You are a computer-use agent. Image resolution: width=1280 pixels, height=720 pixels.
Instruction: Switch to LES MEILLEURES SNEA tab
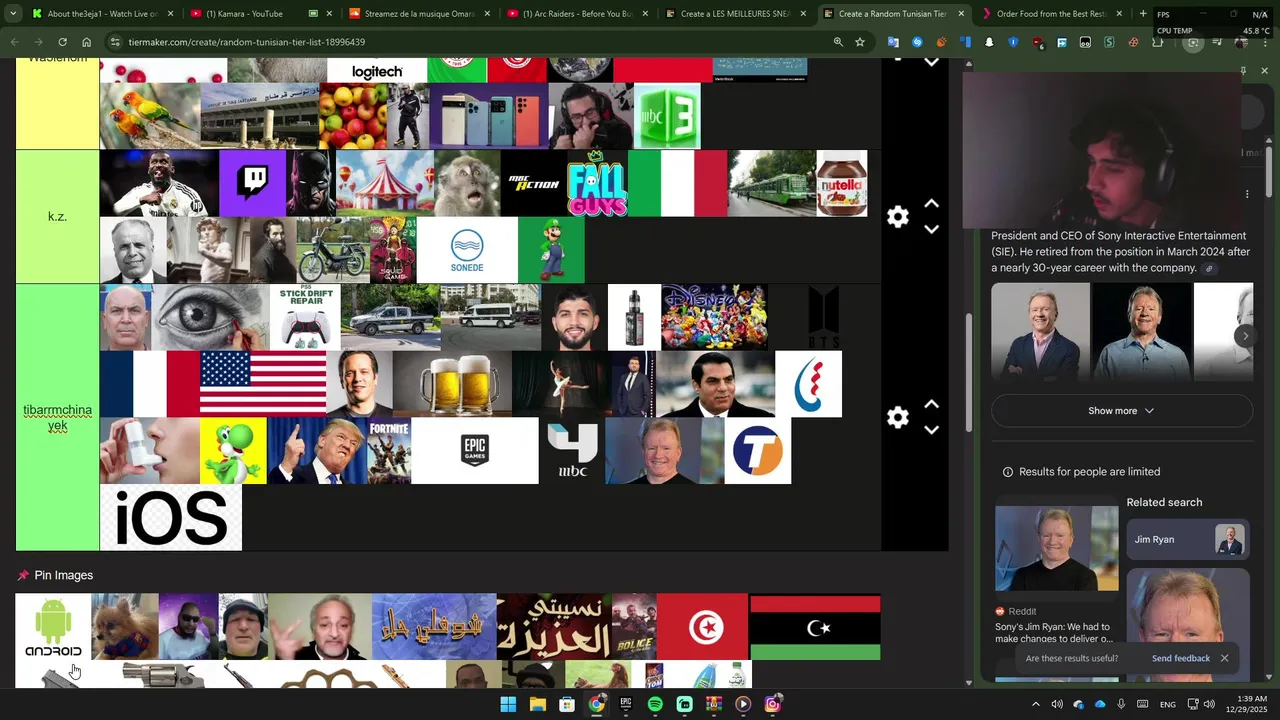pyautogui.click(x=735, y=14)
